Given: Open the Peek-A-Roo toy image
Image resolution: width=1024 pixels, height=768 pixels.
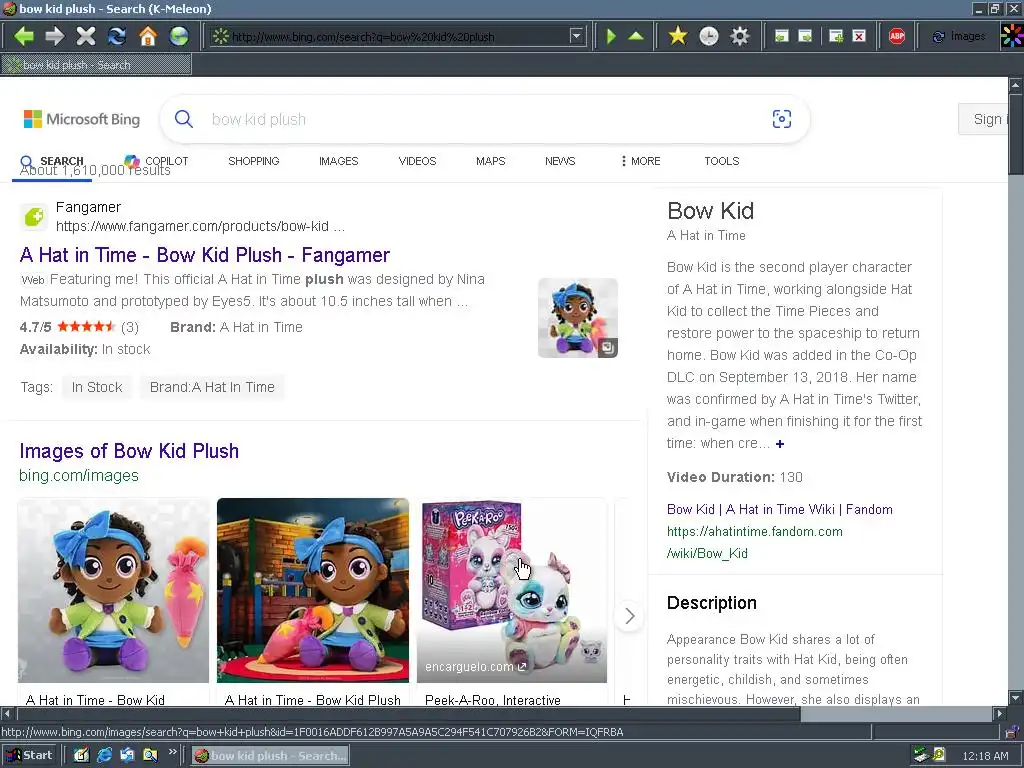Looking at the screenshot, I should pos(512,590).
